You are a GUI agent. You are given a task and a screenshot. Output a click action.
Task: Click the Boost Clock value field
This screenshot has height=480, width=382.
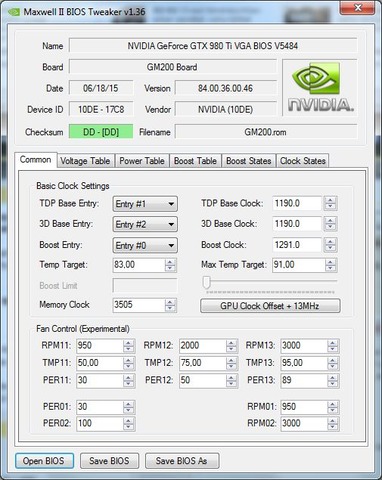click(297, 245)
